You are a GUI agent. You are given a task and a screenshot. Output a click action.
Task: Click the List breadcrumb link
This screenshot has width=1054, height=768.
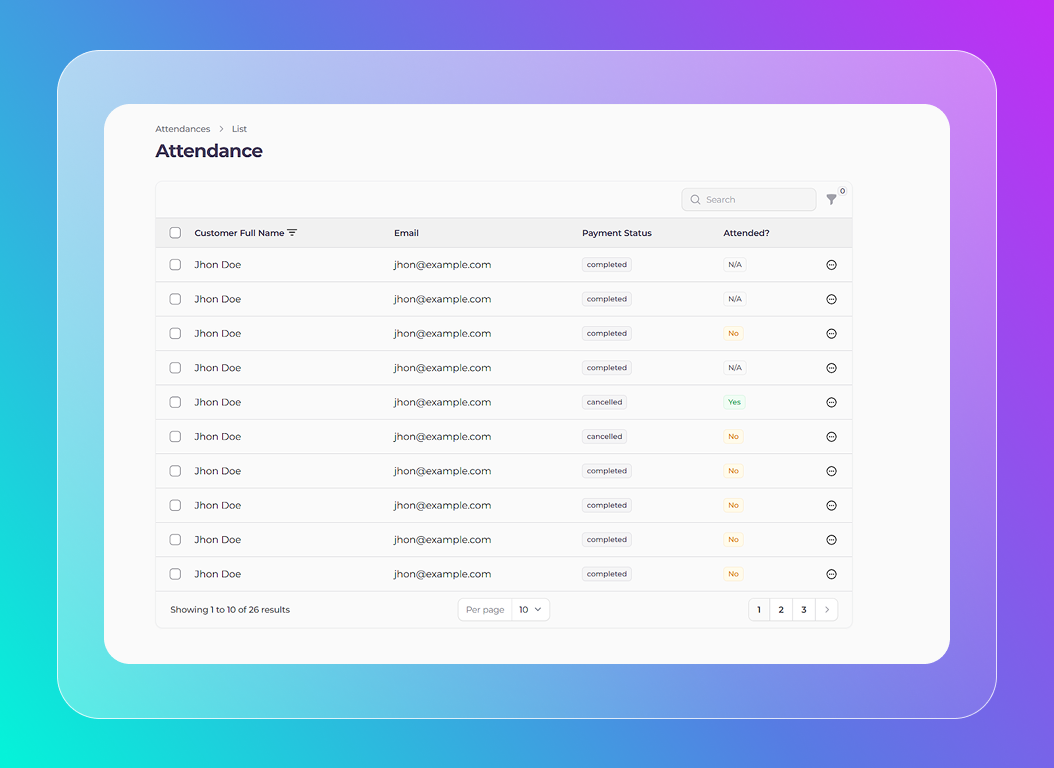(x=239, y=129)
